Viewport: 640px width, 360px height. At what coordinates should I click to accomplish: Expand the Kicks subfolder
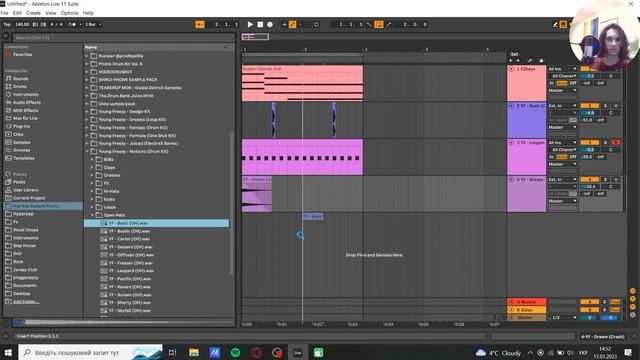point(92,199)
